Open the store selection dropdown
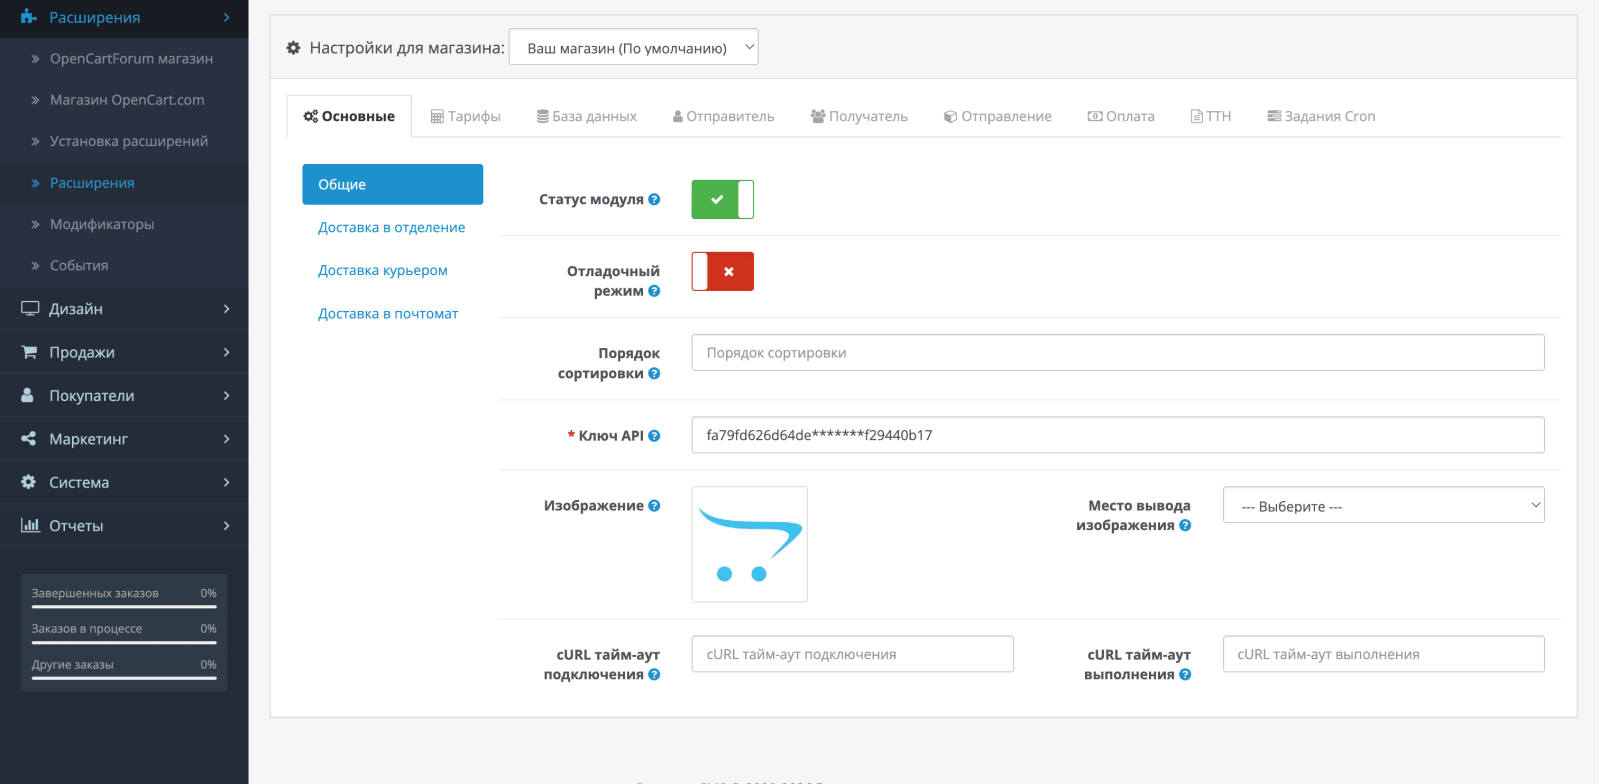This screenshot has height=784, width=1600. point(634,47)
